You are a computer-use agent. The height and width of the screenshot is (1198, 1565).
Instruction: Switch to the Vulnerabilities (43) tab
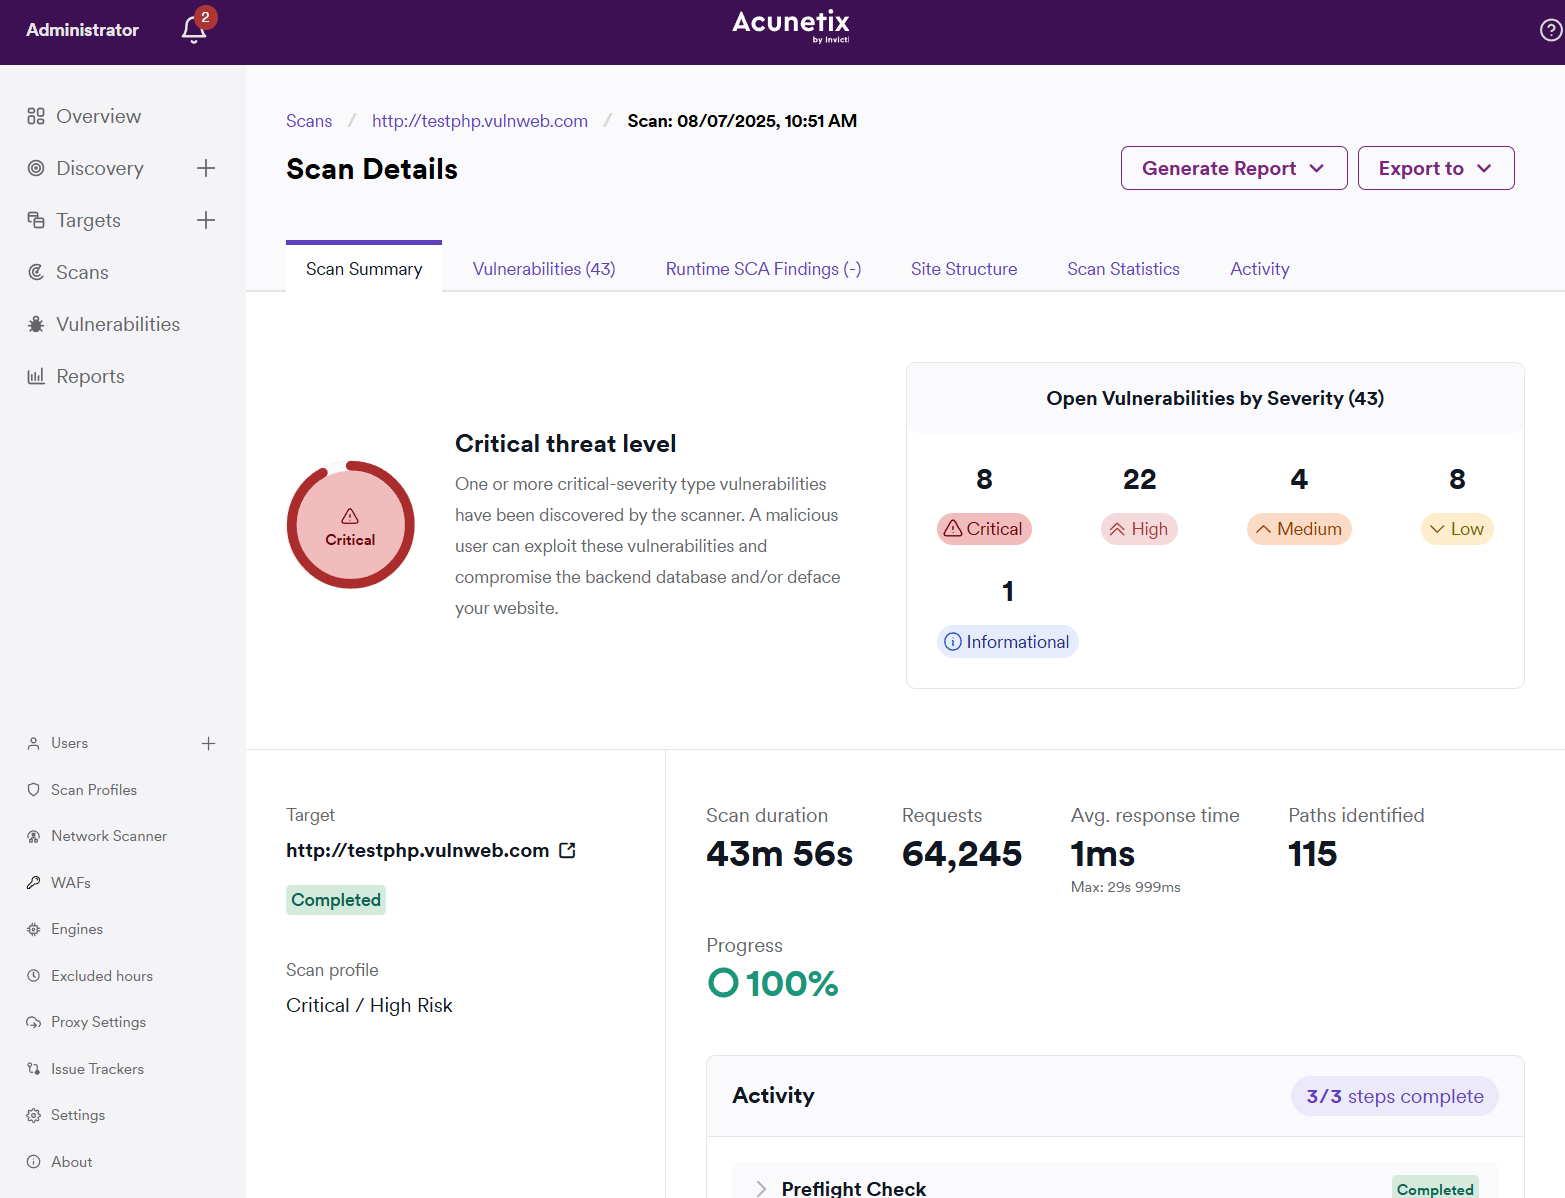coord(544,269)
